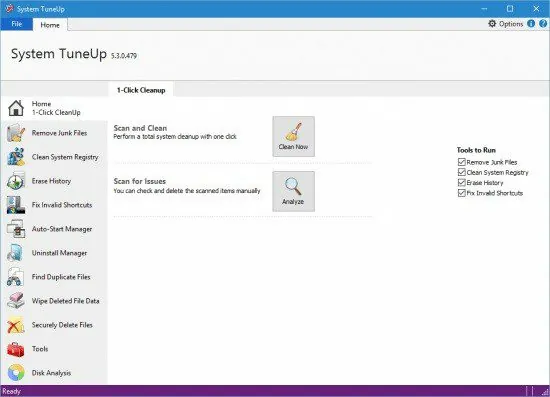This screenshot has width=550, height=397.
Task: Disable the Erase History checkbox
Action: point(462,183)
